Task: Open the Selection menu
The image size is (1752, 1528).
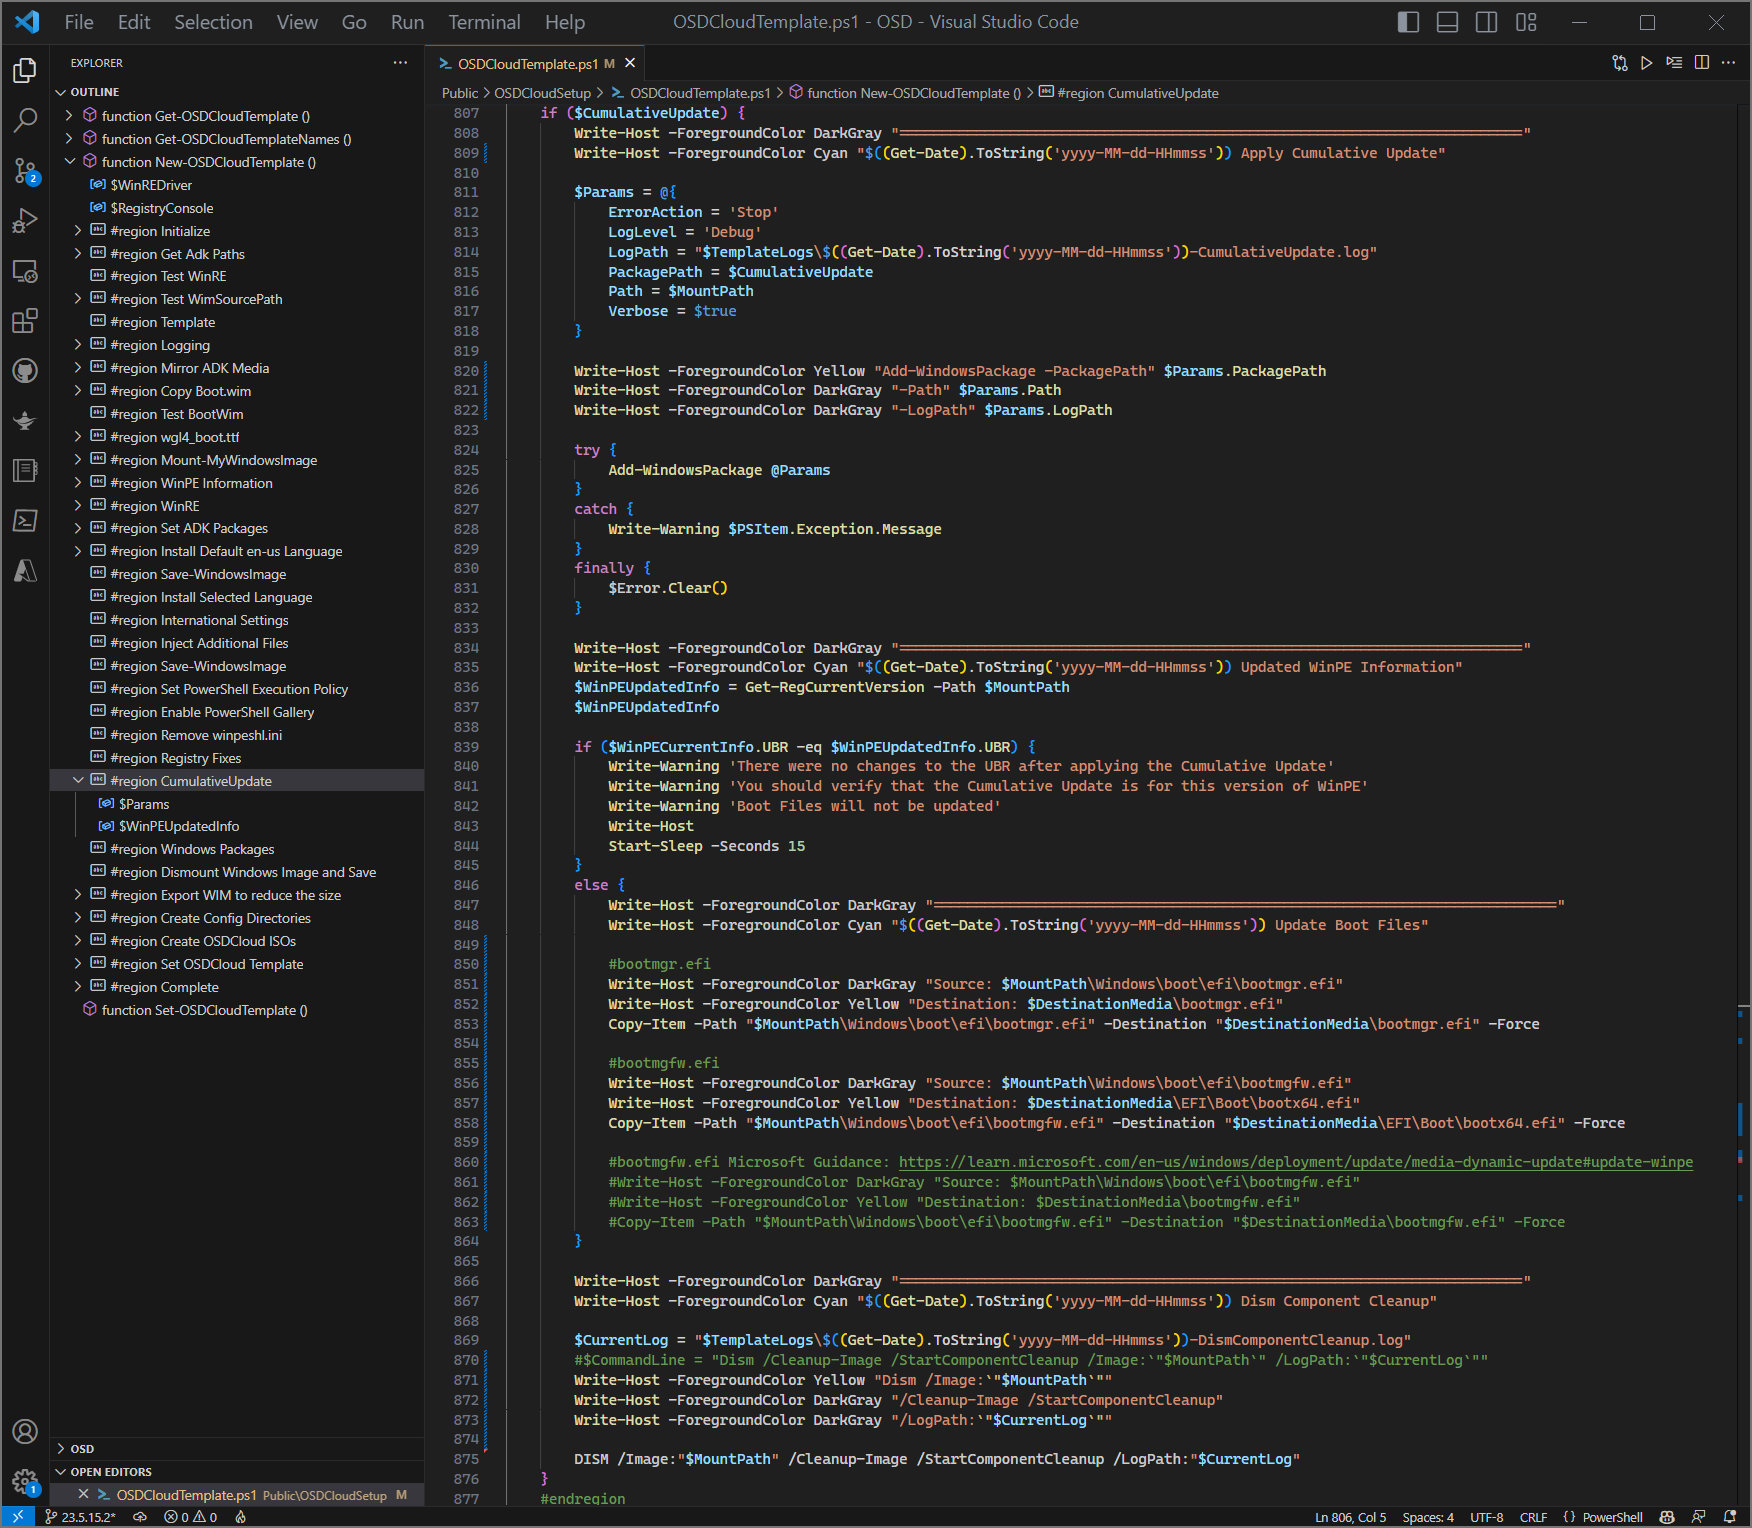Action: tap(213, 22)
